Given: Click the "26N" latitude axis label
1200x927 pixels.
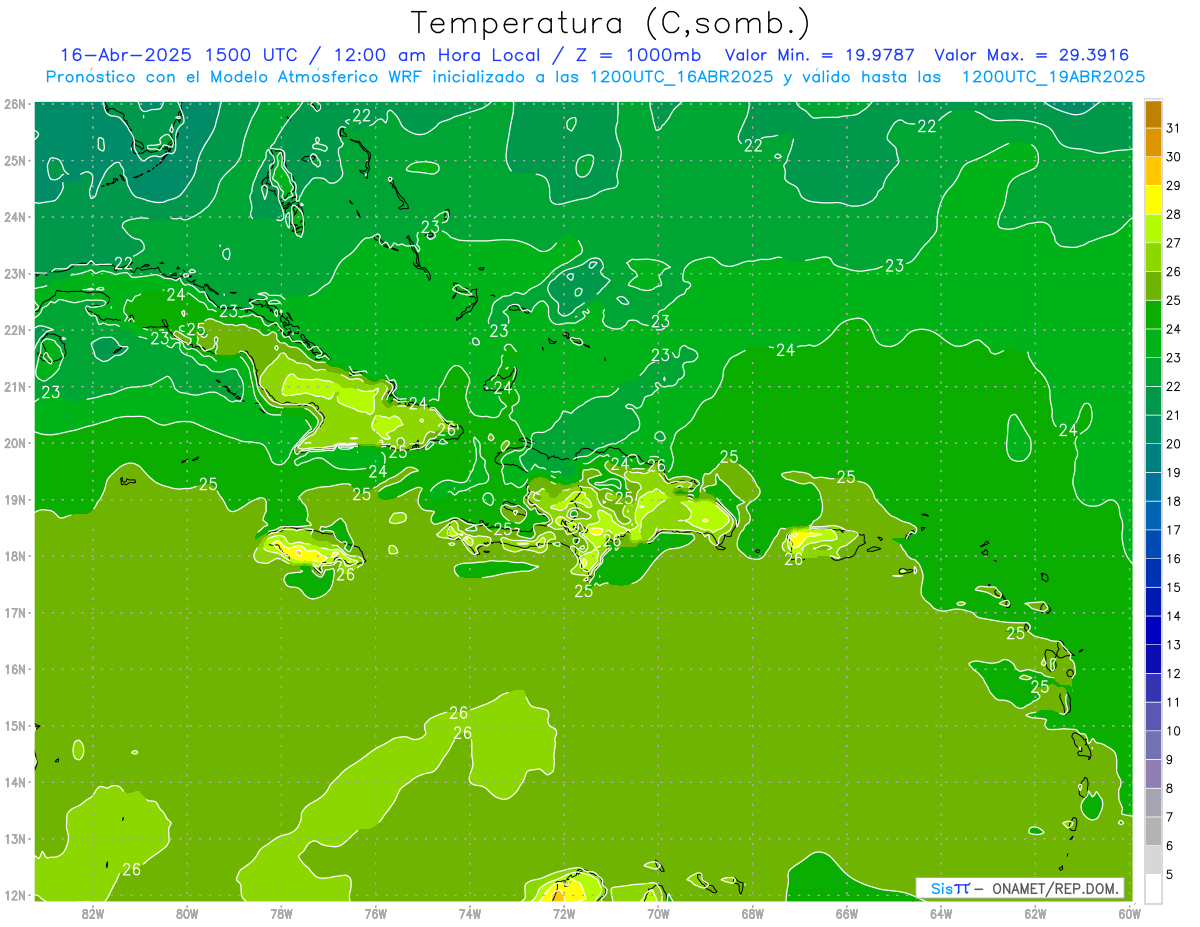Looking at the screenshot, I should coord(14,104).
